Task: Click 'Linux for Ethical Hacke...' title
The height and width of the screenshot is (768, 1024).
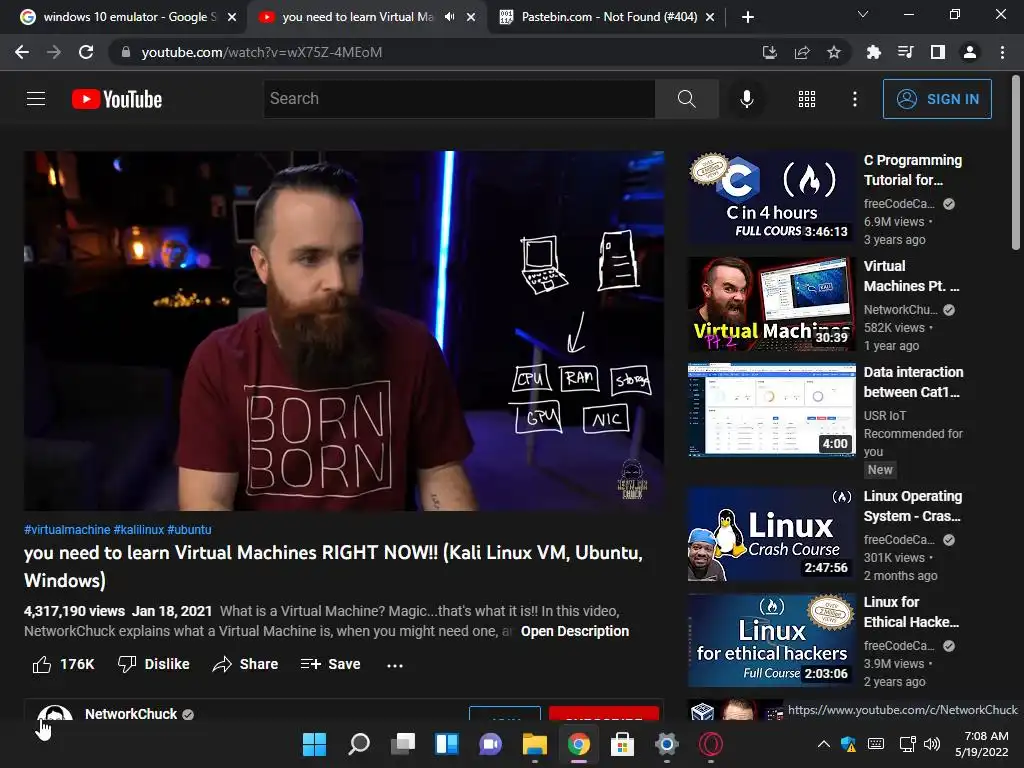Action: (x=911, y=612)
